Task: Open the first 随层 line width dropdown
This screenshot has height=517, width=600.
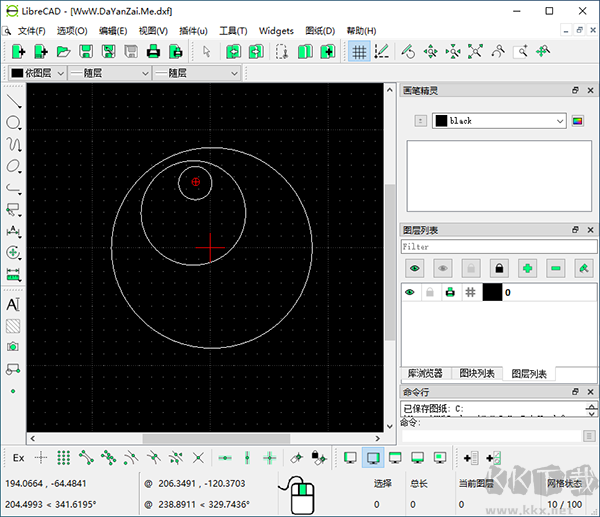Action: click(109, 73)
